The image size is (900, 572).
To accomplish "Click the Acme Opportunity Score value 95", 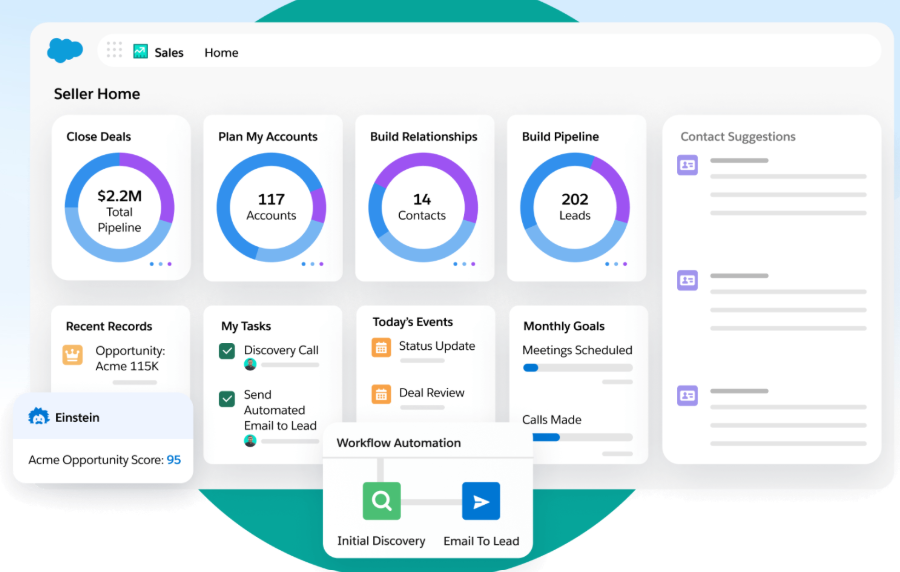I will click(174, 460).
